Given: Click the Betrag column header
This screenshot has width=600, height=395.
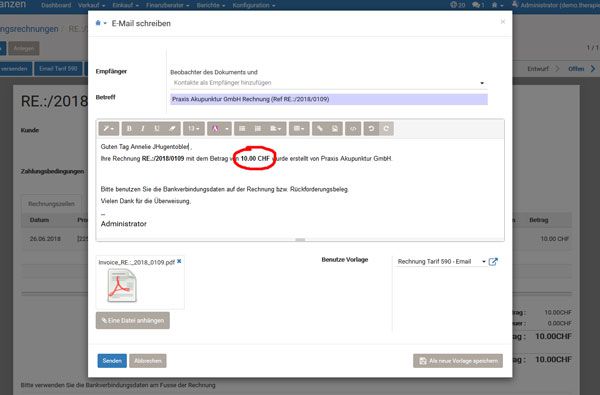Looking at the screenshot, I should [539, 220].
